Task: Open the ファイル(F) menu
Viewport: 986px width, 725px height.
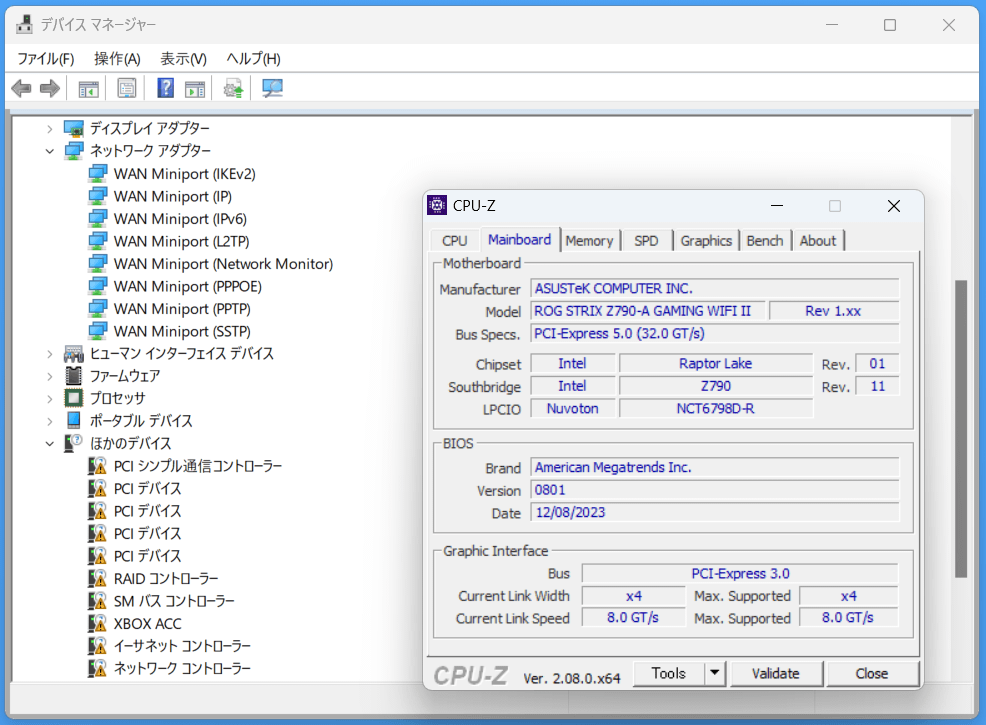Action: point(46,58)
